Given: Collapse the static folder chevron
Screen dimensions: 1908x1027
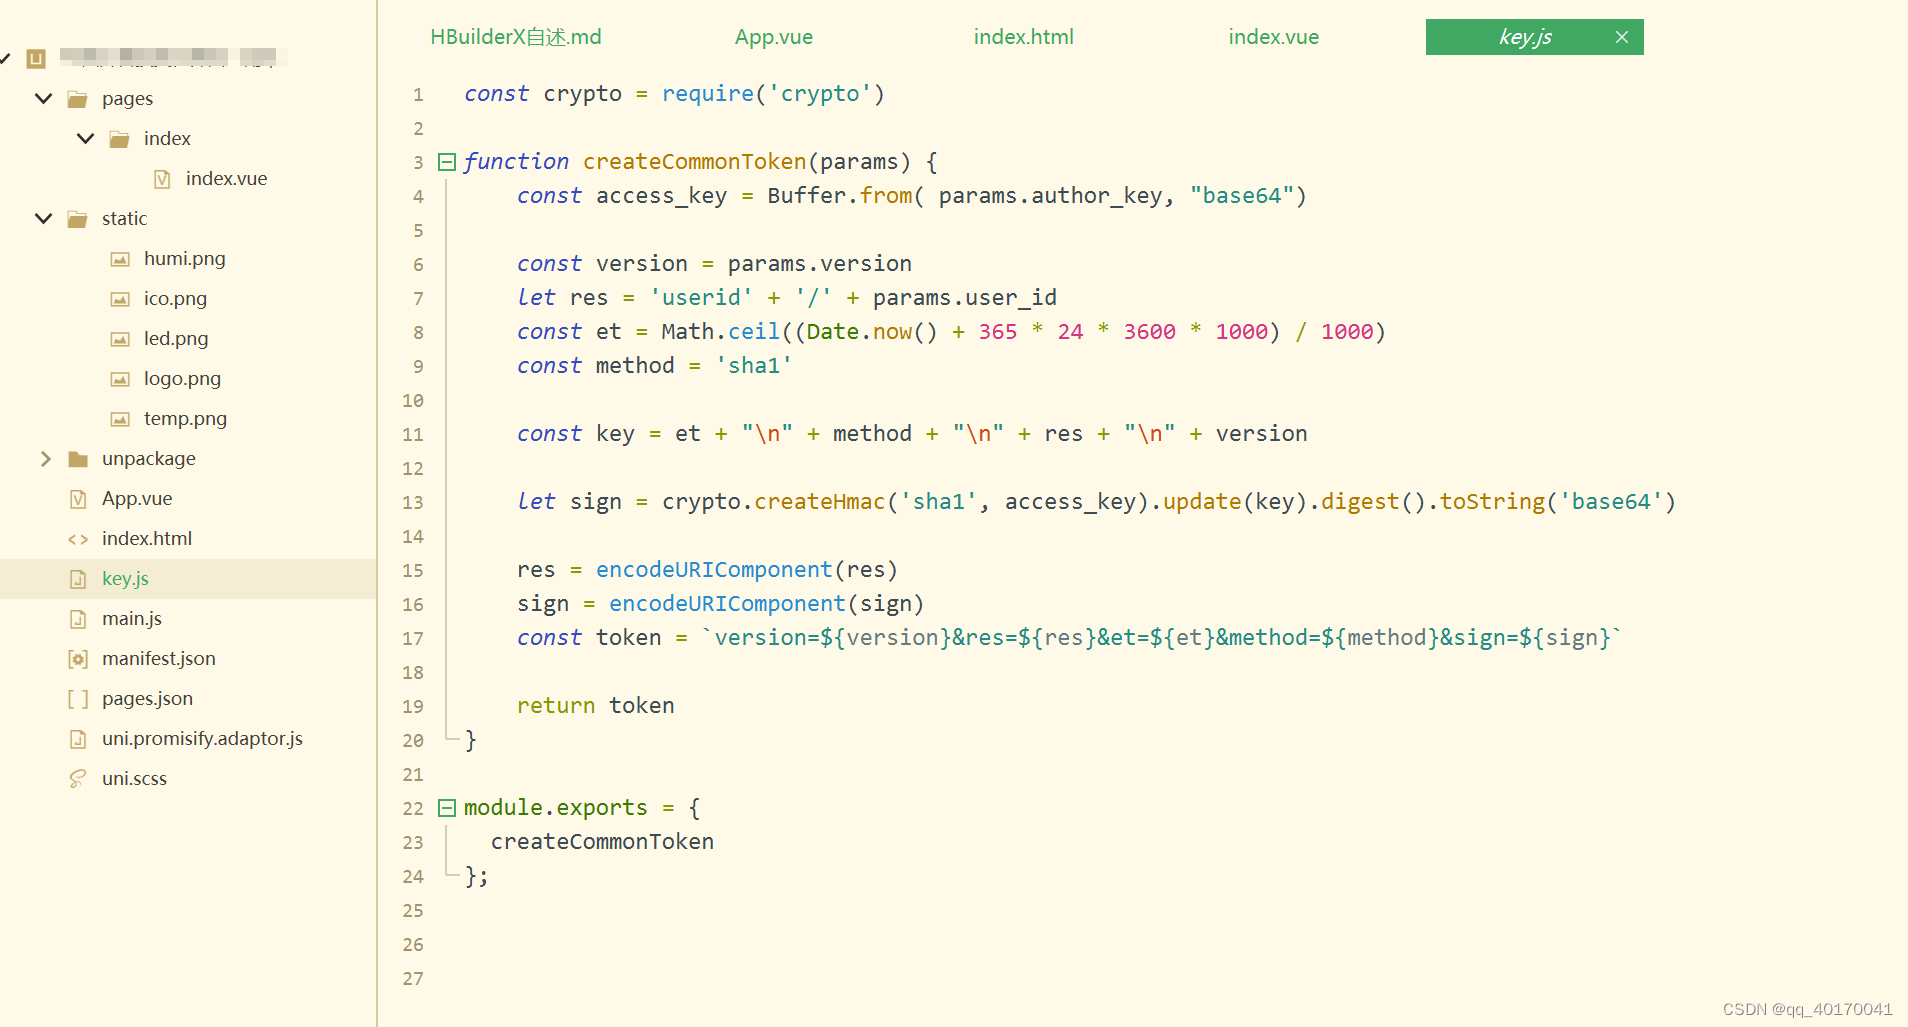Looking at the screenshot, I should [43, 218].
